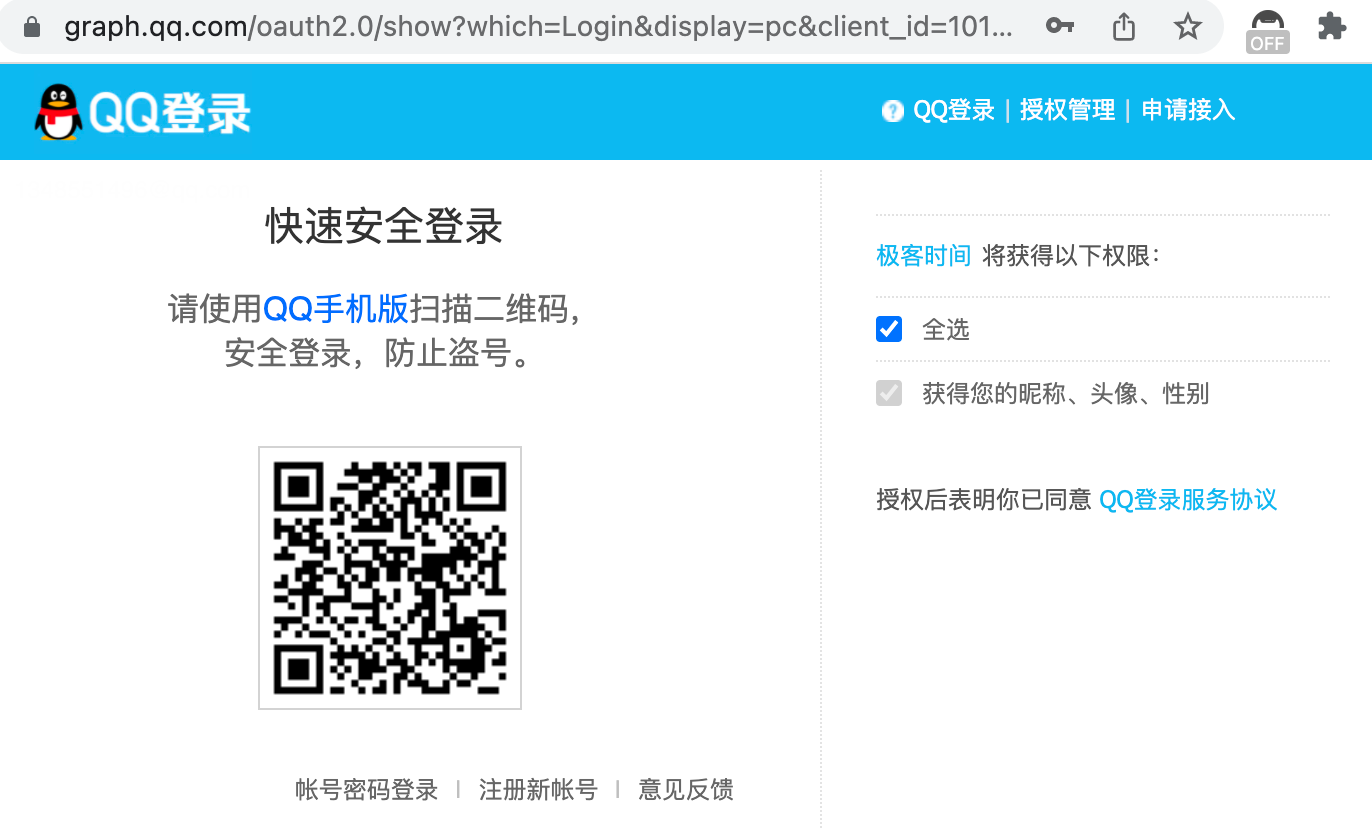Screen dimensions: 1372x838
Task: Open 意见反馈 link
Action: 686,790
